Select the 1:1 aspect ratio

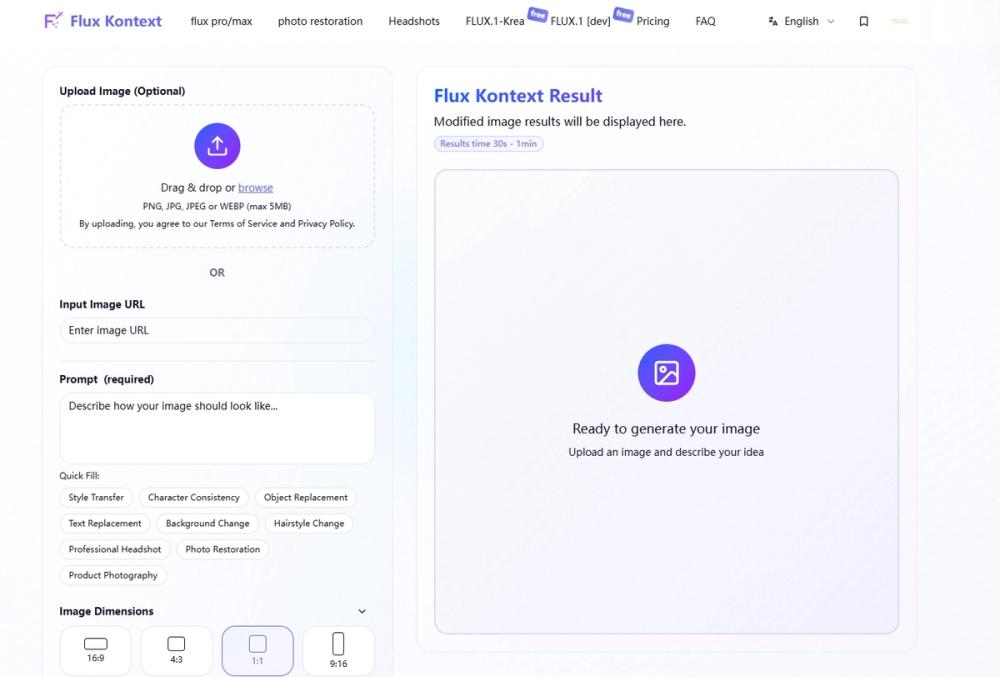pos(258,650)
